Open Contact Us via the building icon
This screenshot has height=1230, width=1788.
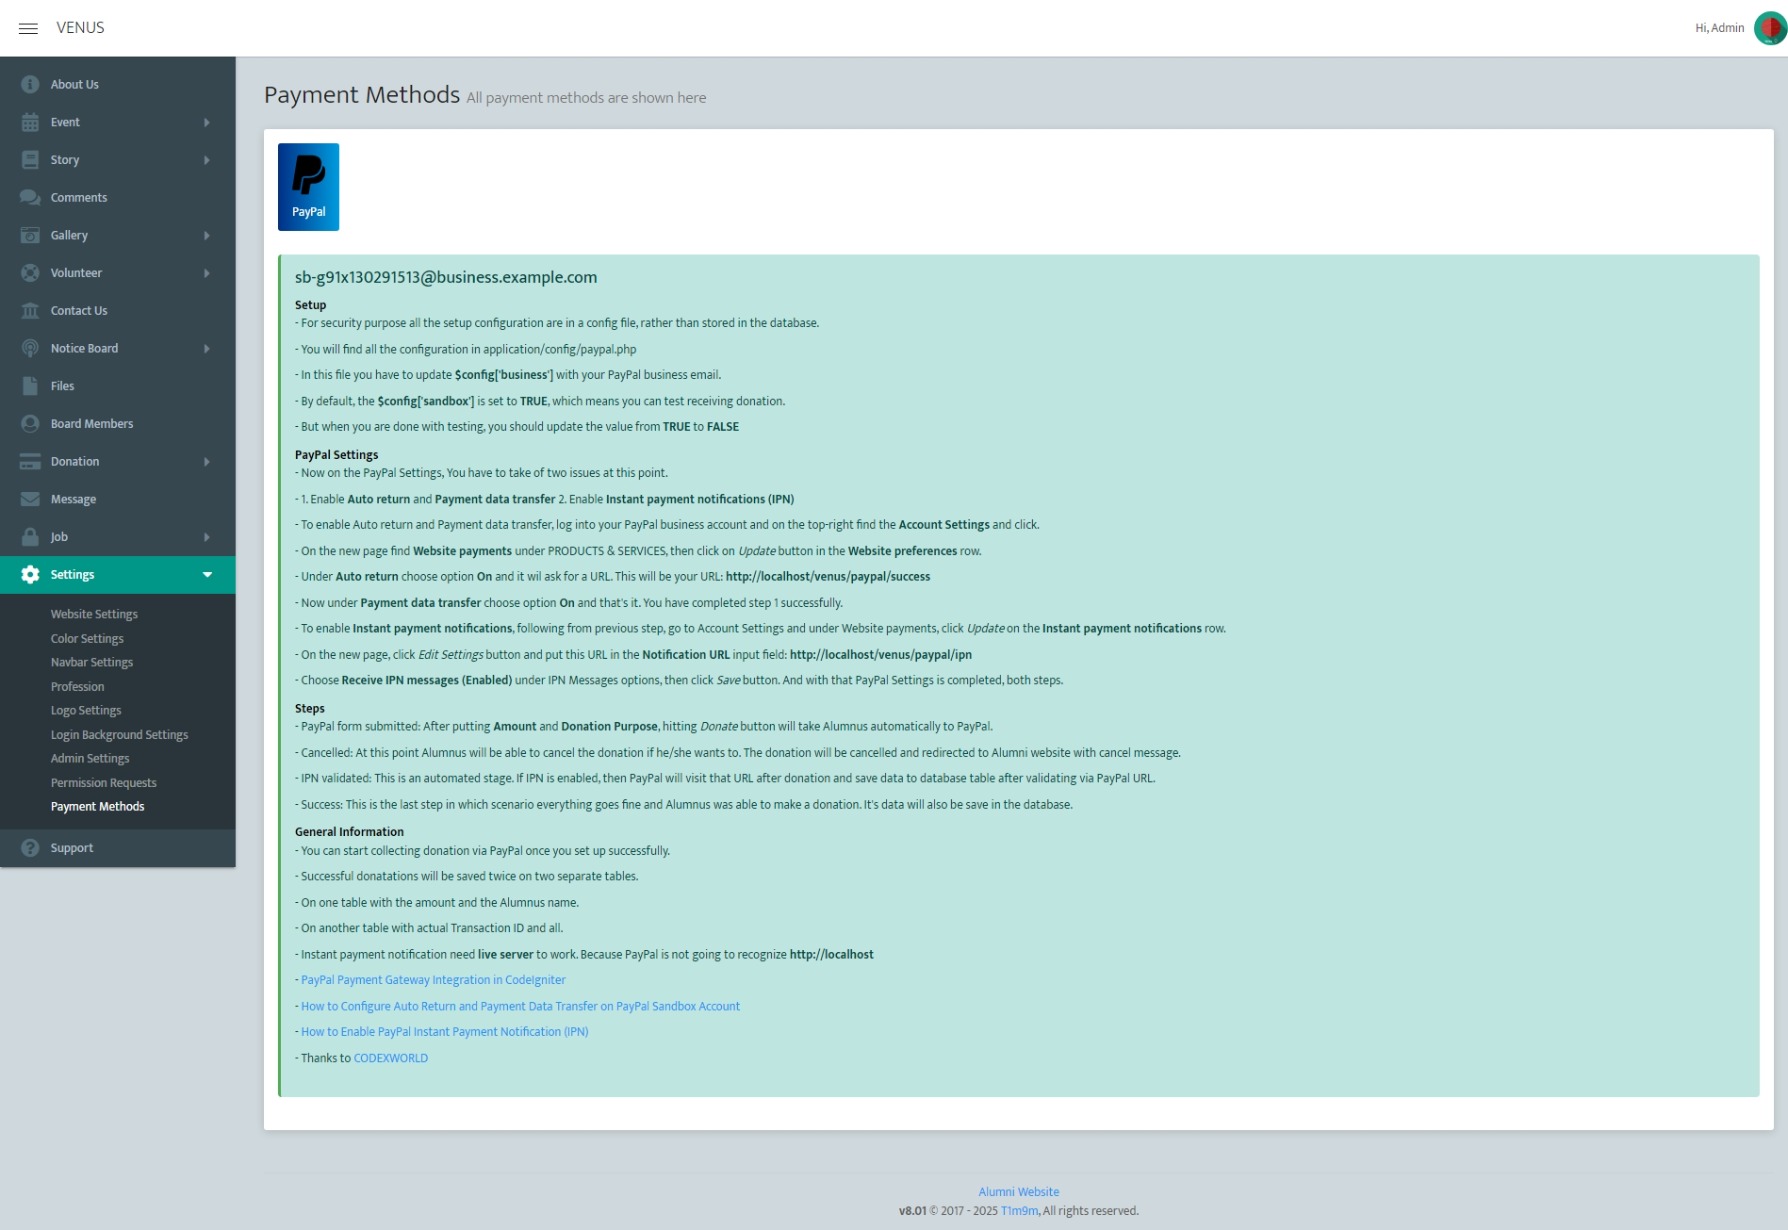(x=28, y=310)
